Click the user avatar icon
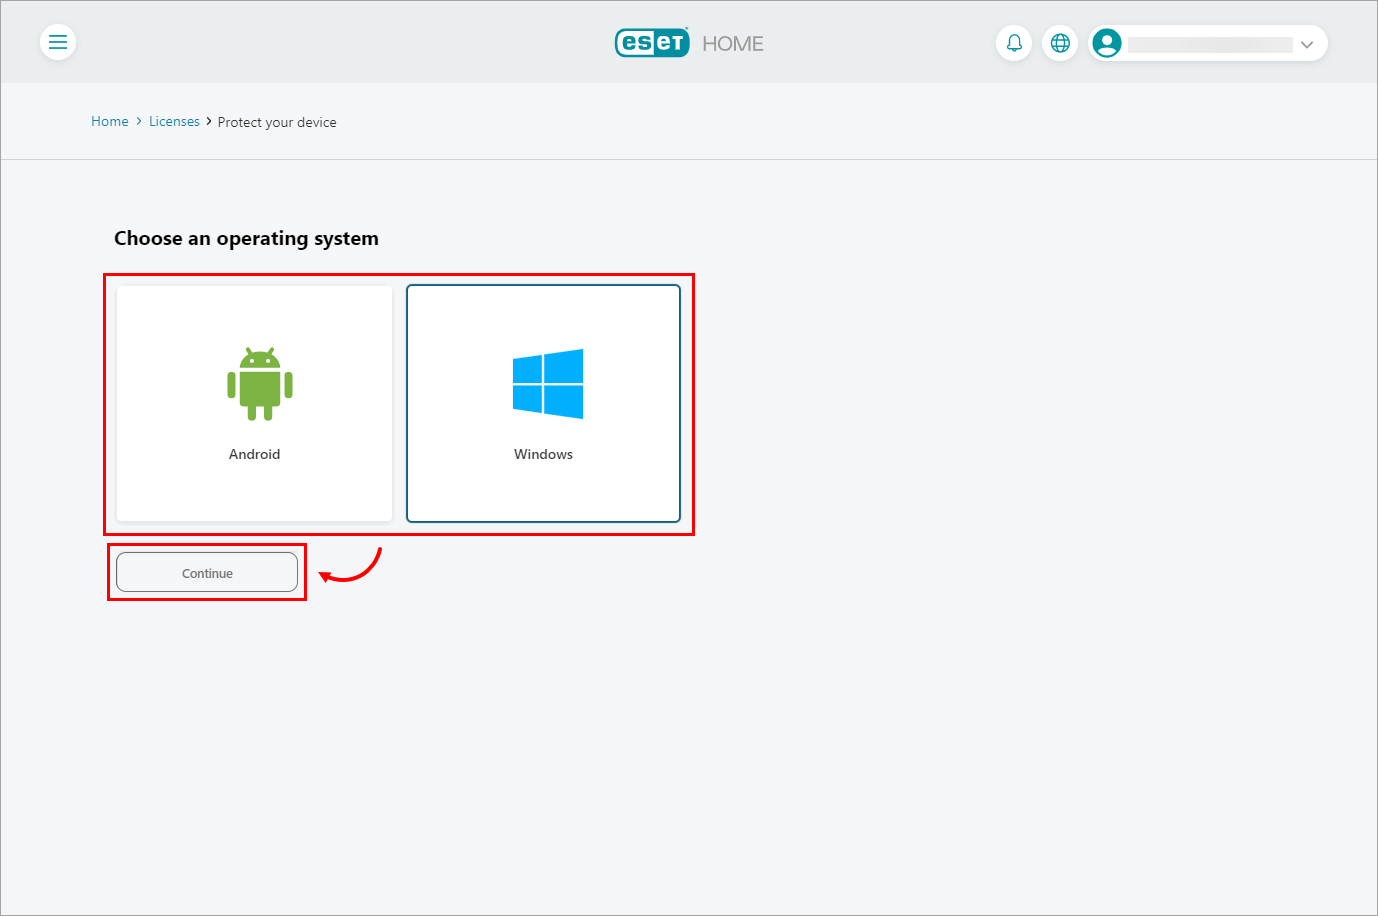The image size is (1378, 916). click(1107, 43)
